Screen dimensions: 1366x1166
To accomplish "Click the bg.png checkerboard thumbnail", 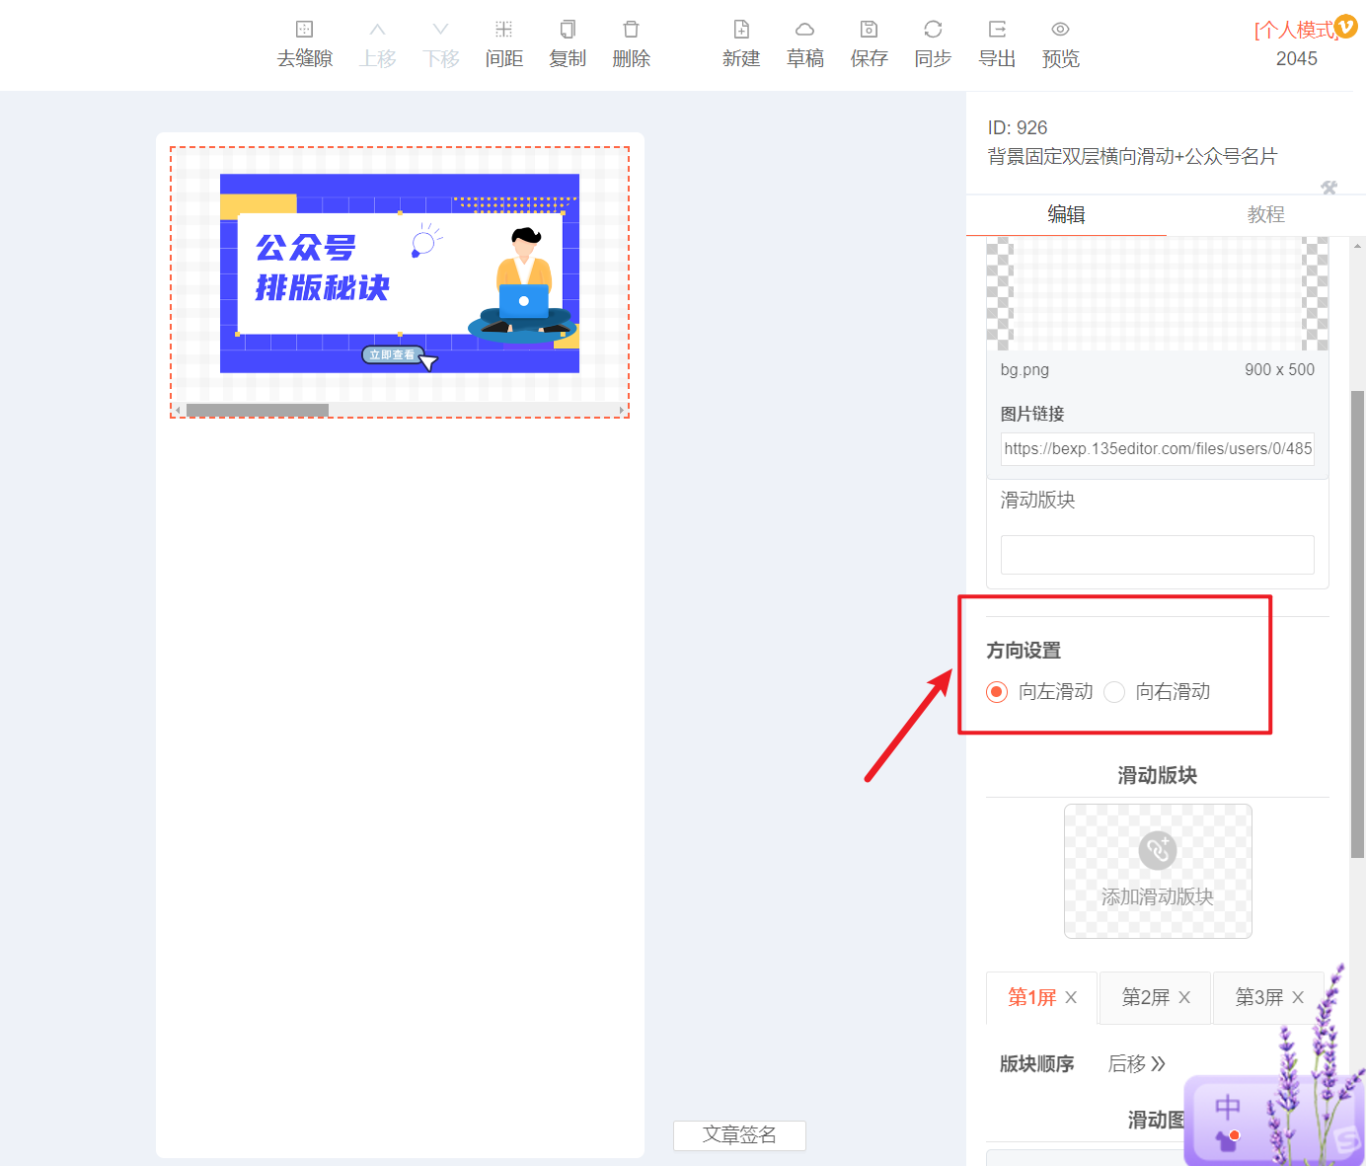I will click(1158, 293).
